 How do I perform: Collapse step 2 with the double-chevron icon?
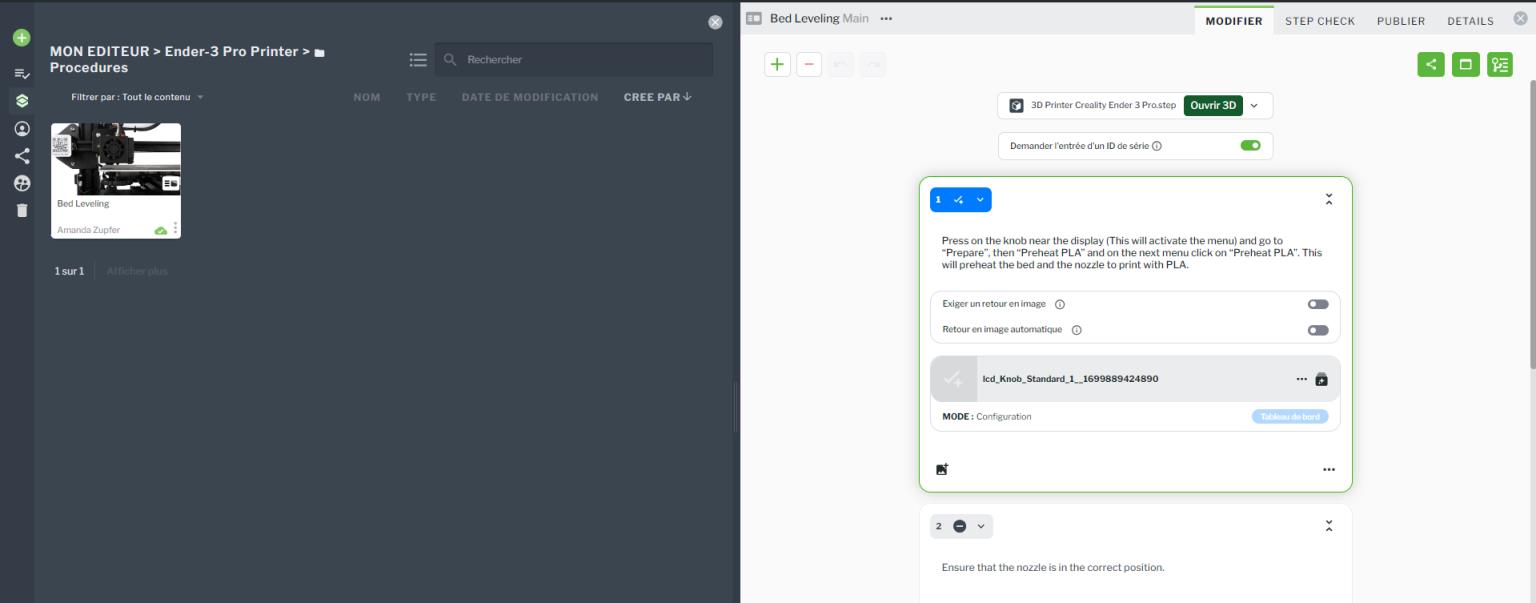[x=1329, y=526]
